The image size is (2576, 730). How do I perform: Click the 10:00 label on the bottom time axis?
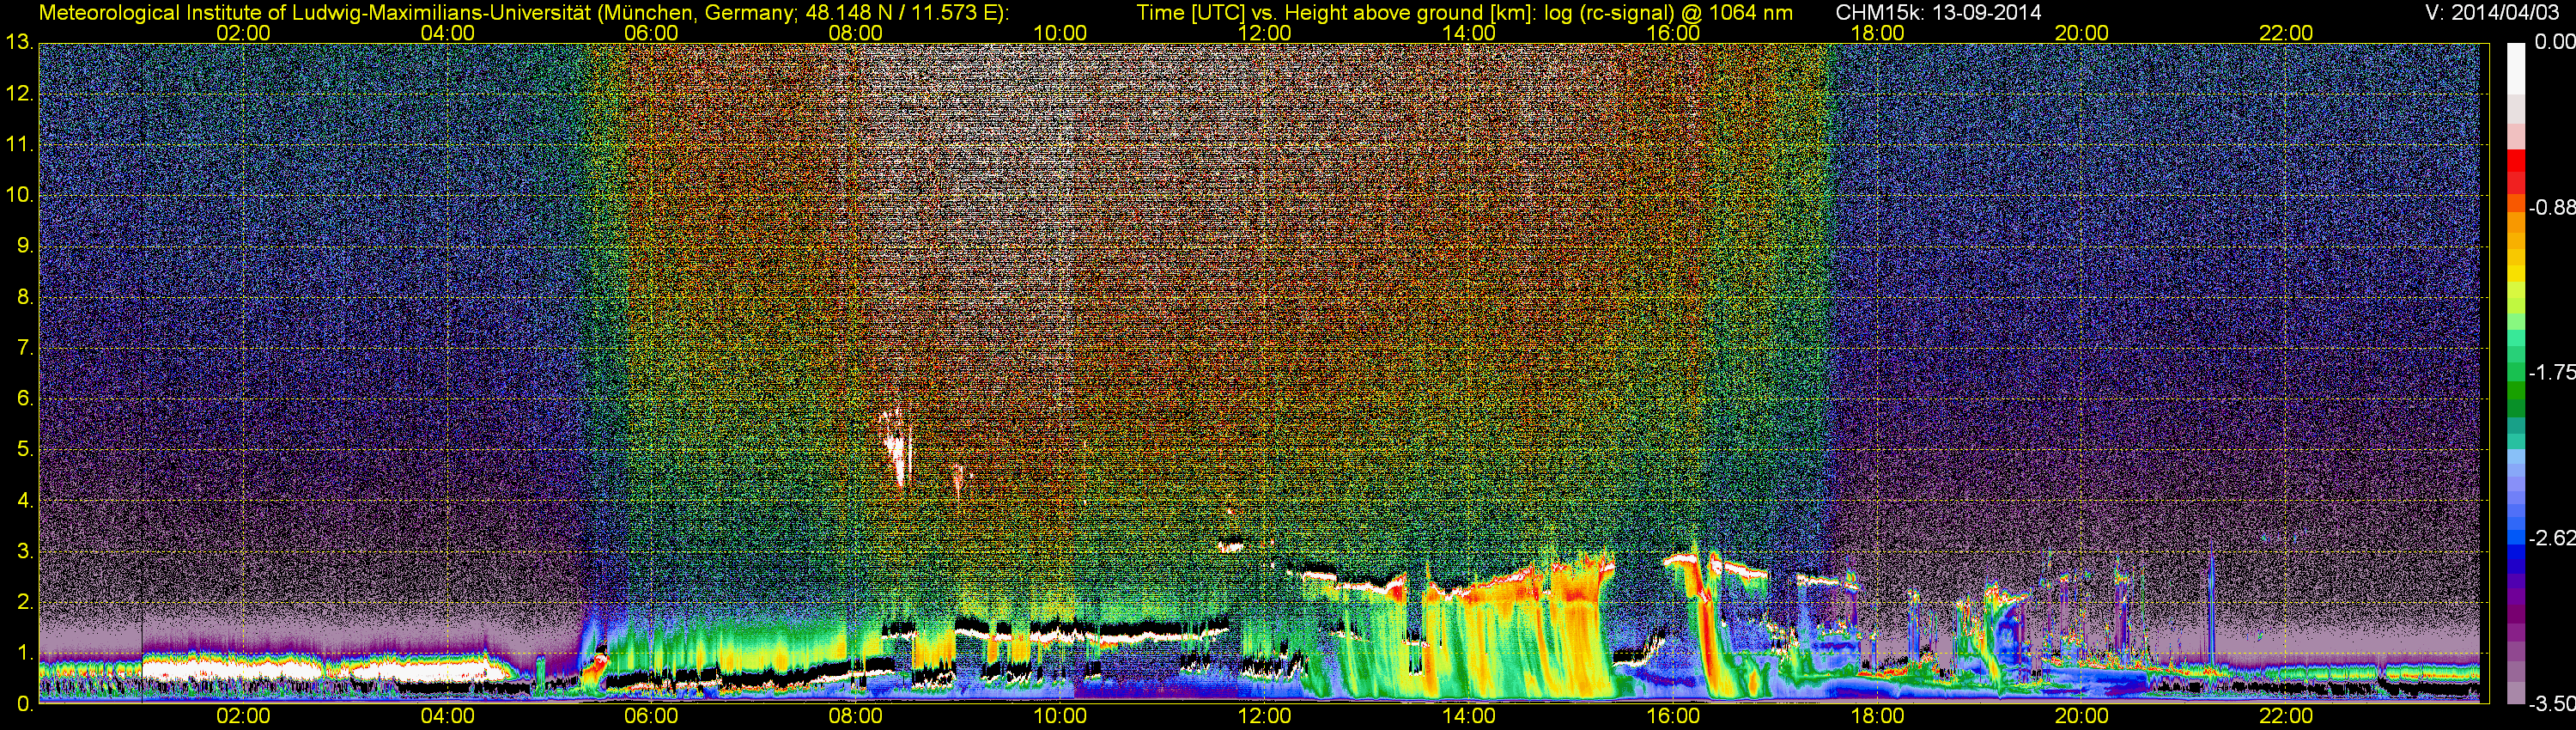coord(1060,716)
